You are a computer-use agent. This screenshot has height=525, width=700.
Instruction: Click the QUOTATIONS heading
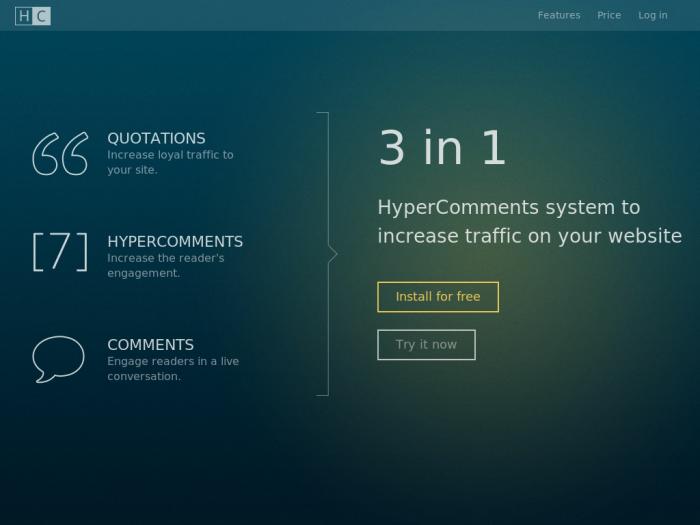tap(156, 138)
